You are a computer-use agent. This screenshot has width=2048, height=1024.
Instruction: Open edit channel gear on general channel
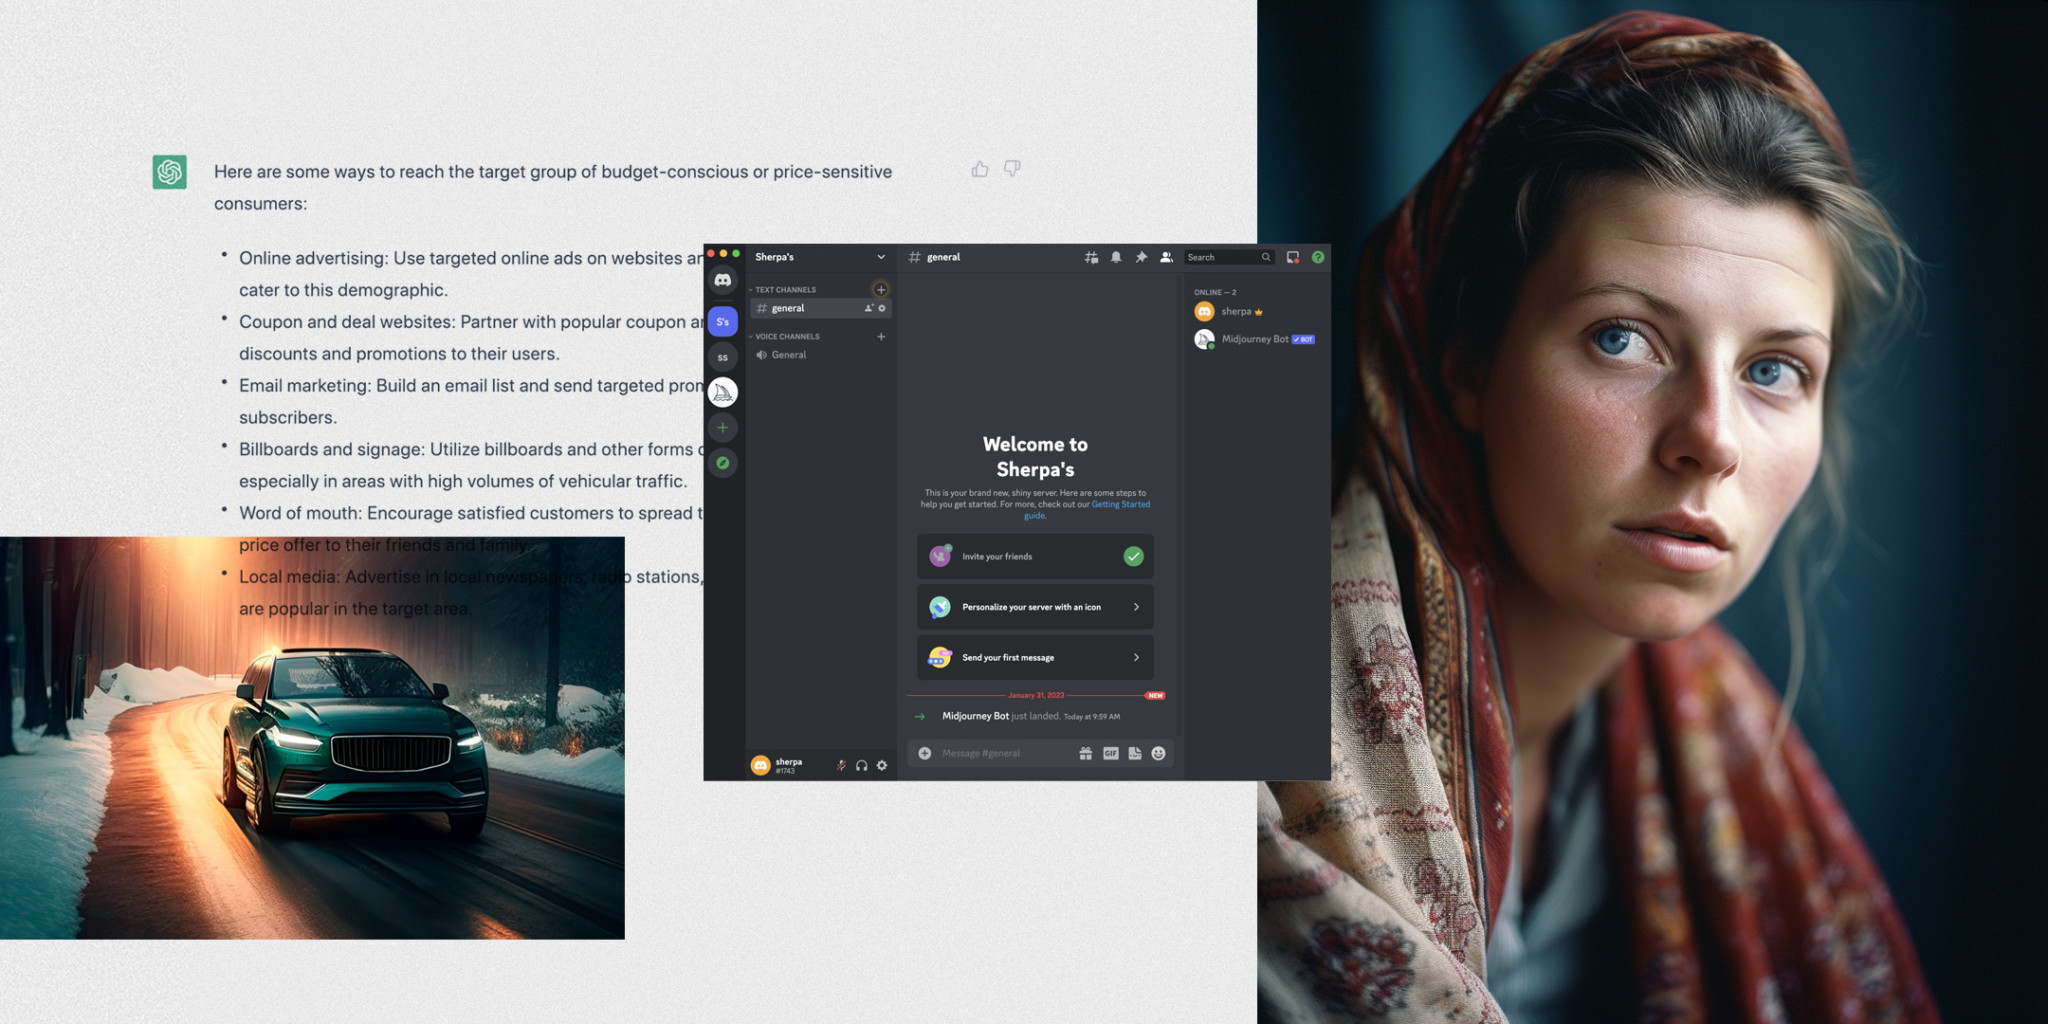(882, 308)
